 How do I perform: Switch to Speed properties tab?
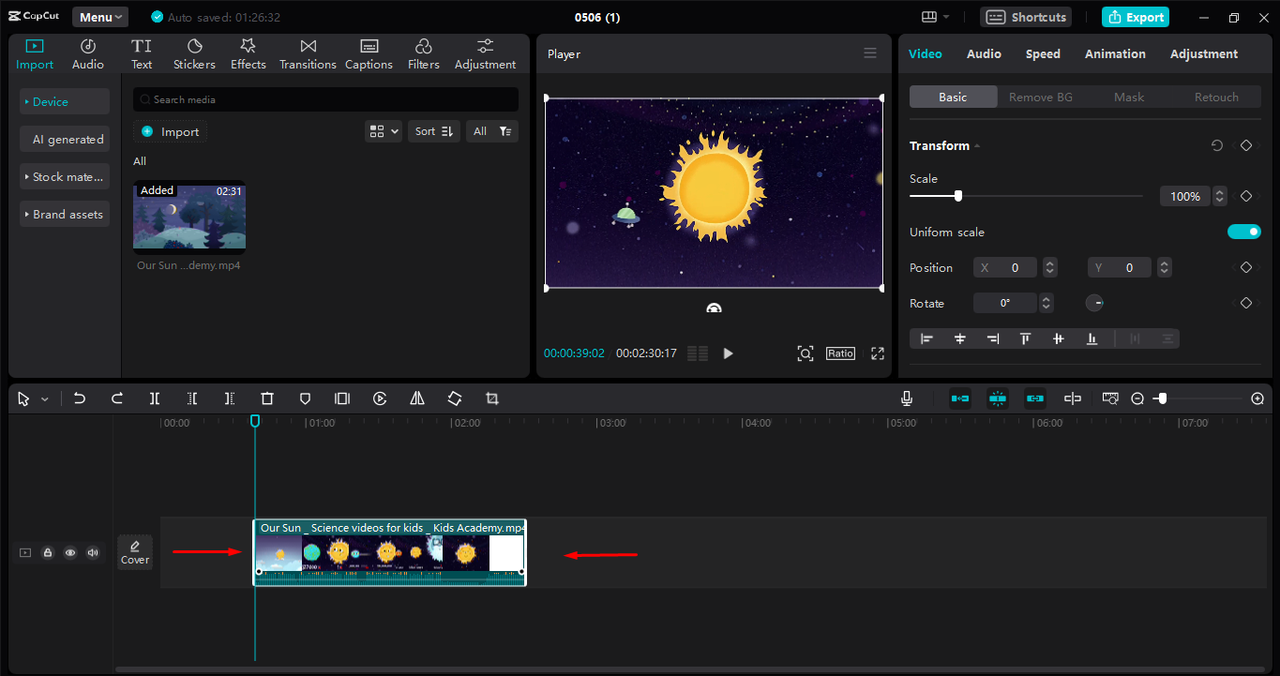pyautogui.click(x=1043, y=54)
